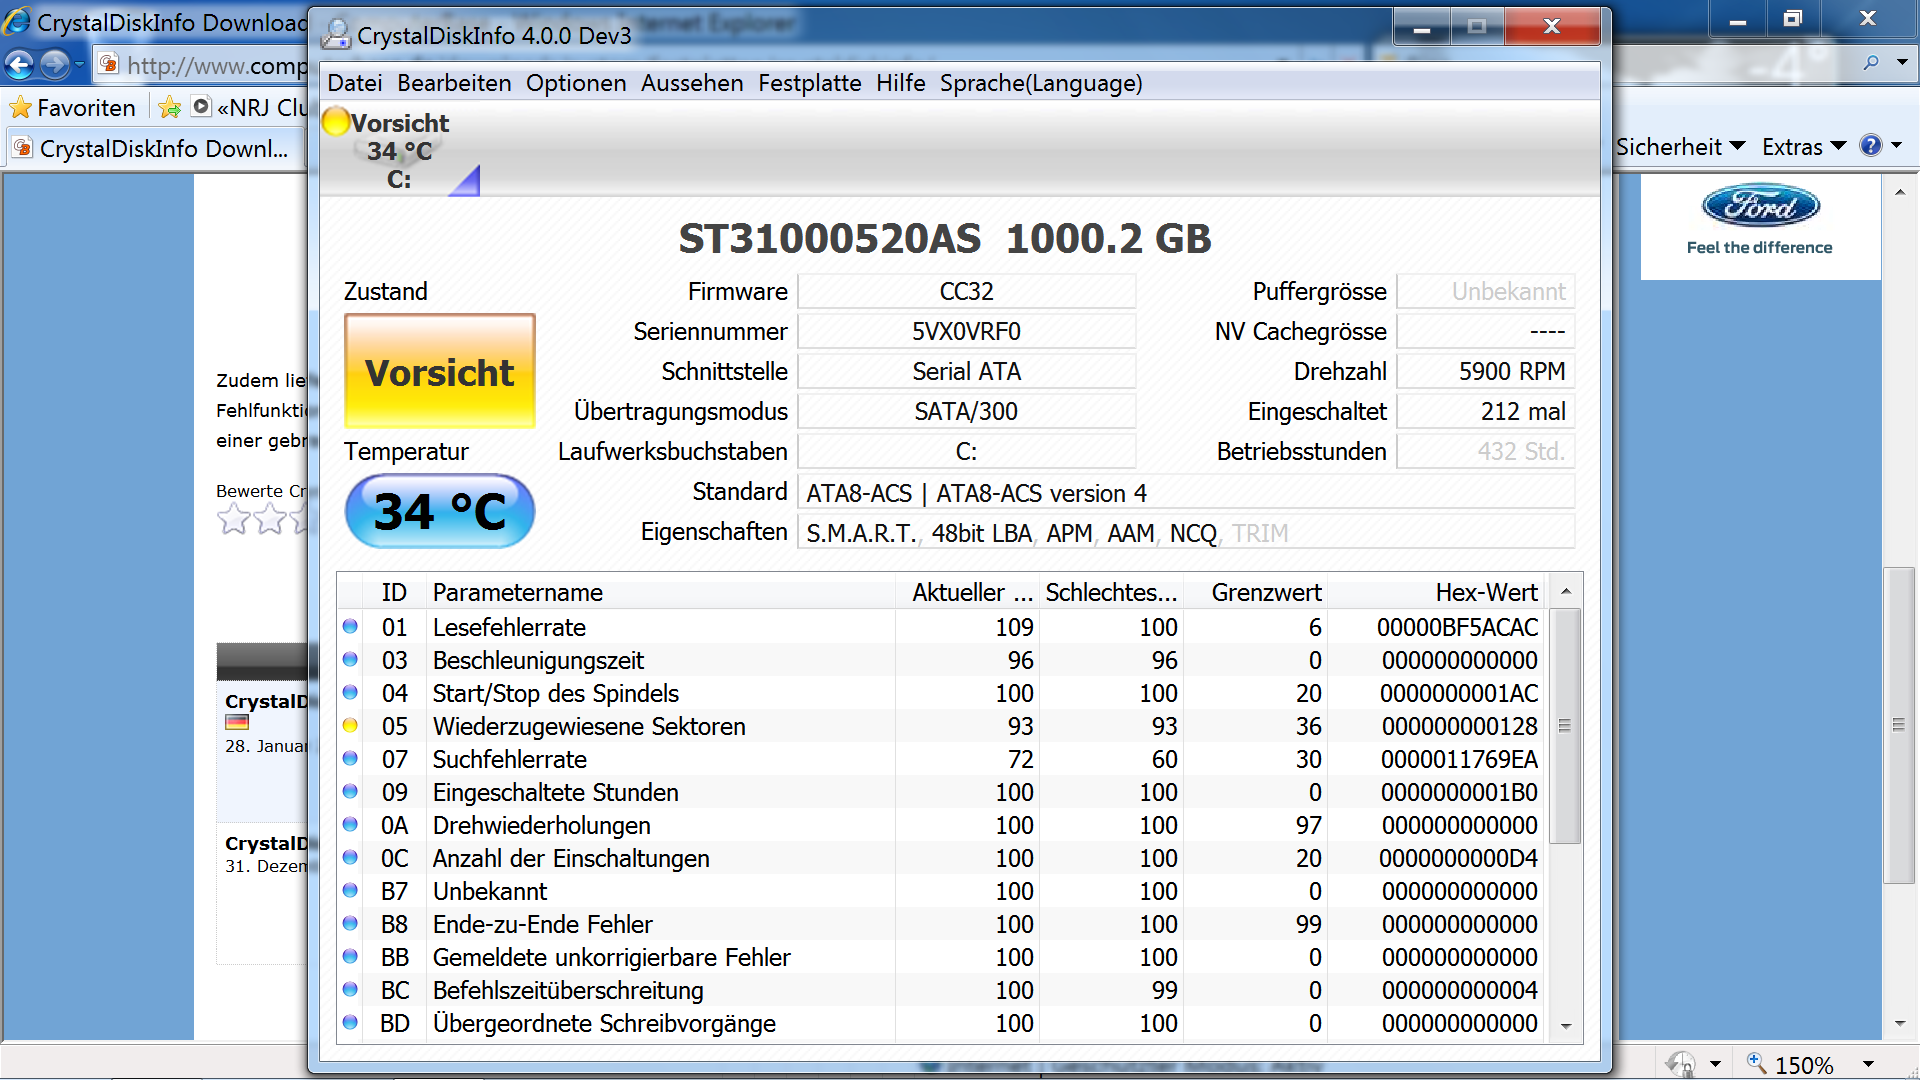1920x1080 pixels.
Task: Open the Aussehen menu
Action: point(692,83)
